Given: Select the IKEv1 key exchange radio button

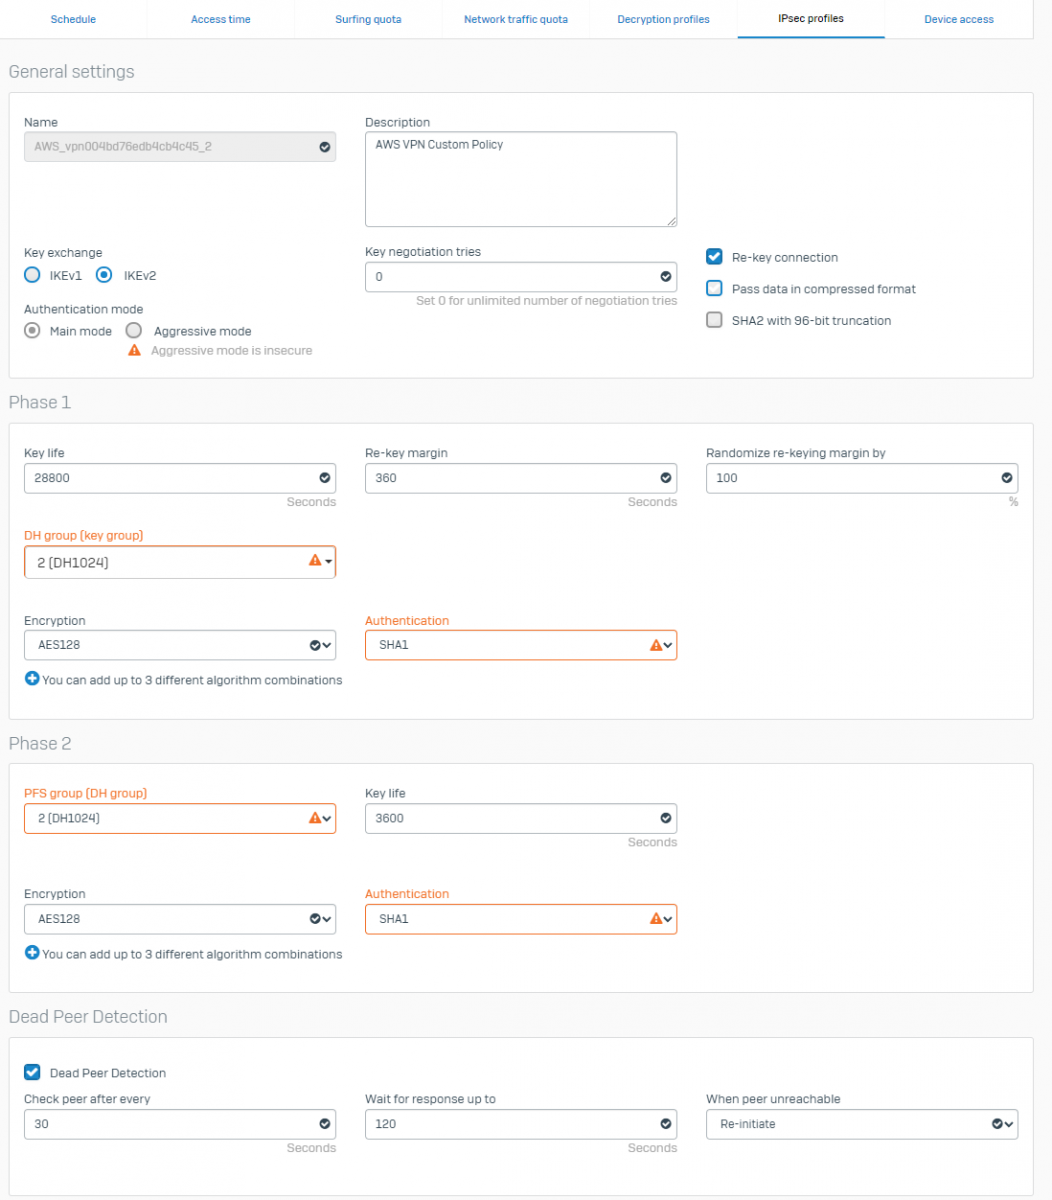Looking at the screenshot, I should pos(32,275).
